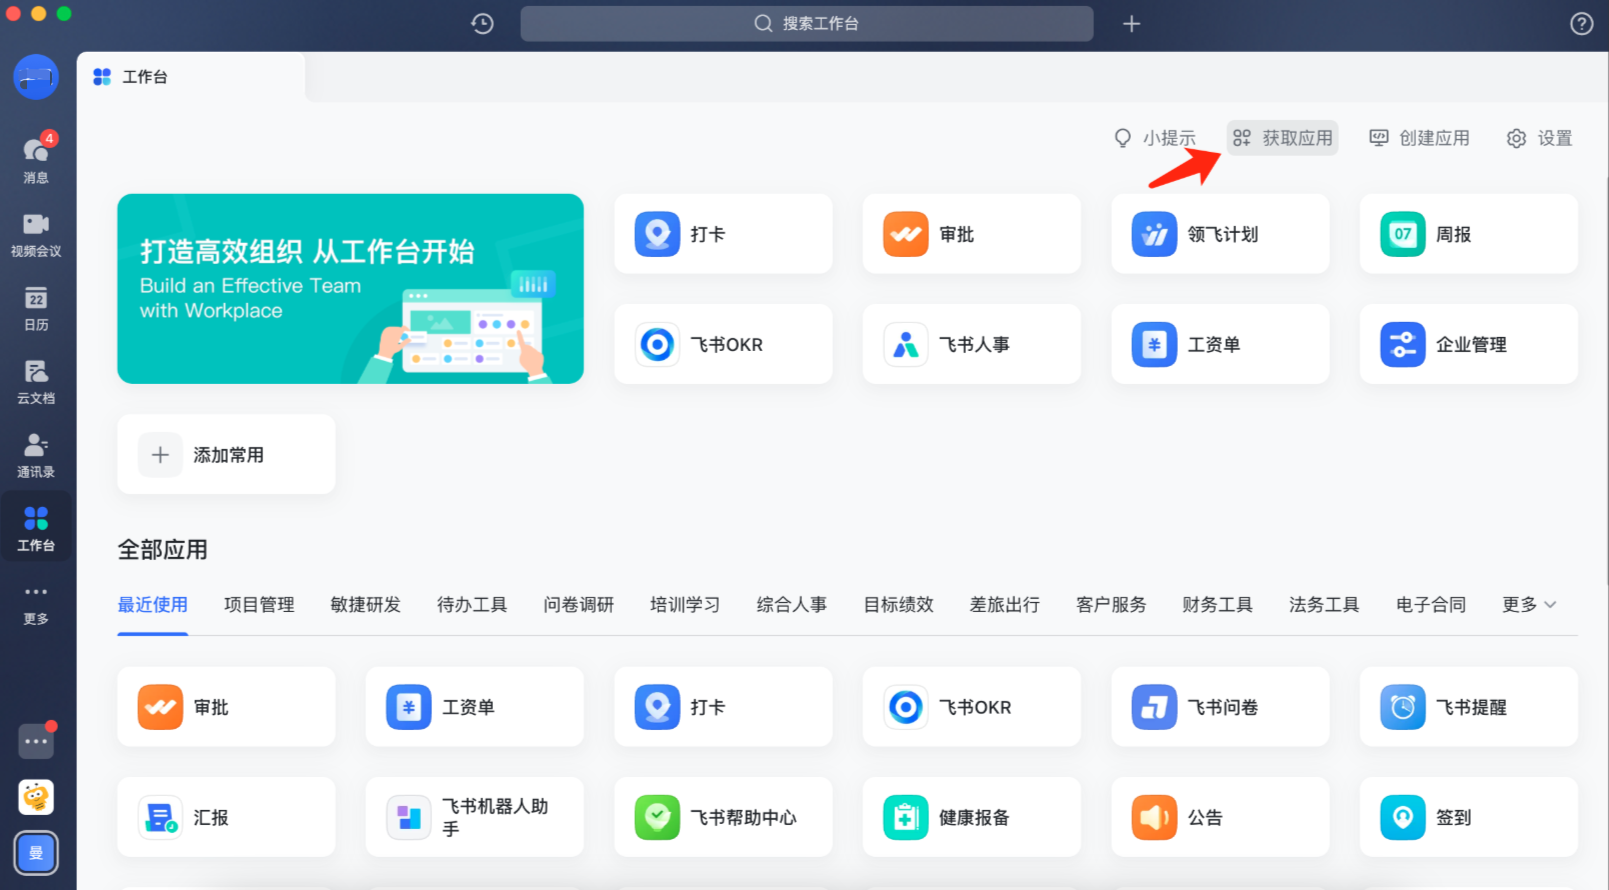Open 飞书帮助中心 app
The image size is (1609, 890).
click(723, 817)
